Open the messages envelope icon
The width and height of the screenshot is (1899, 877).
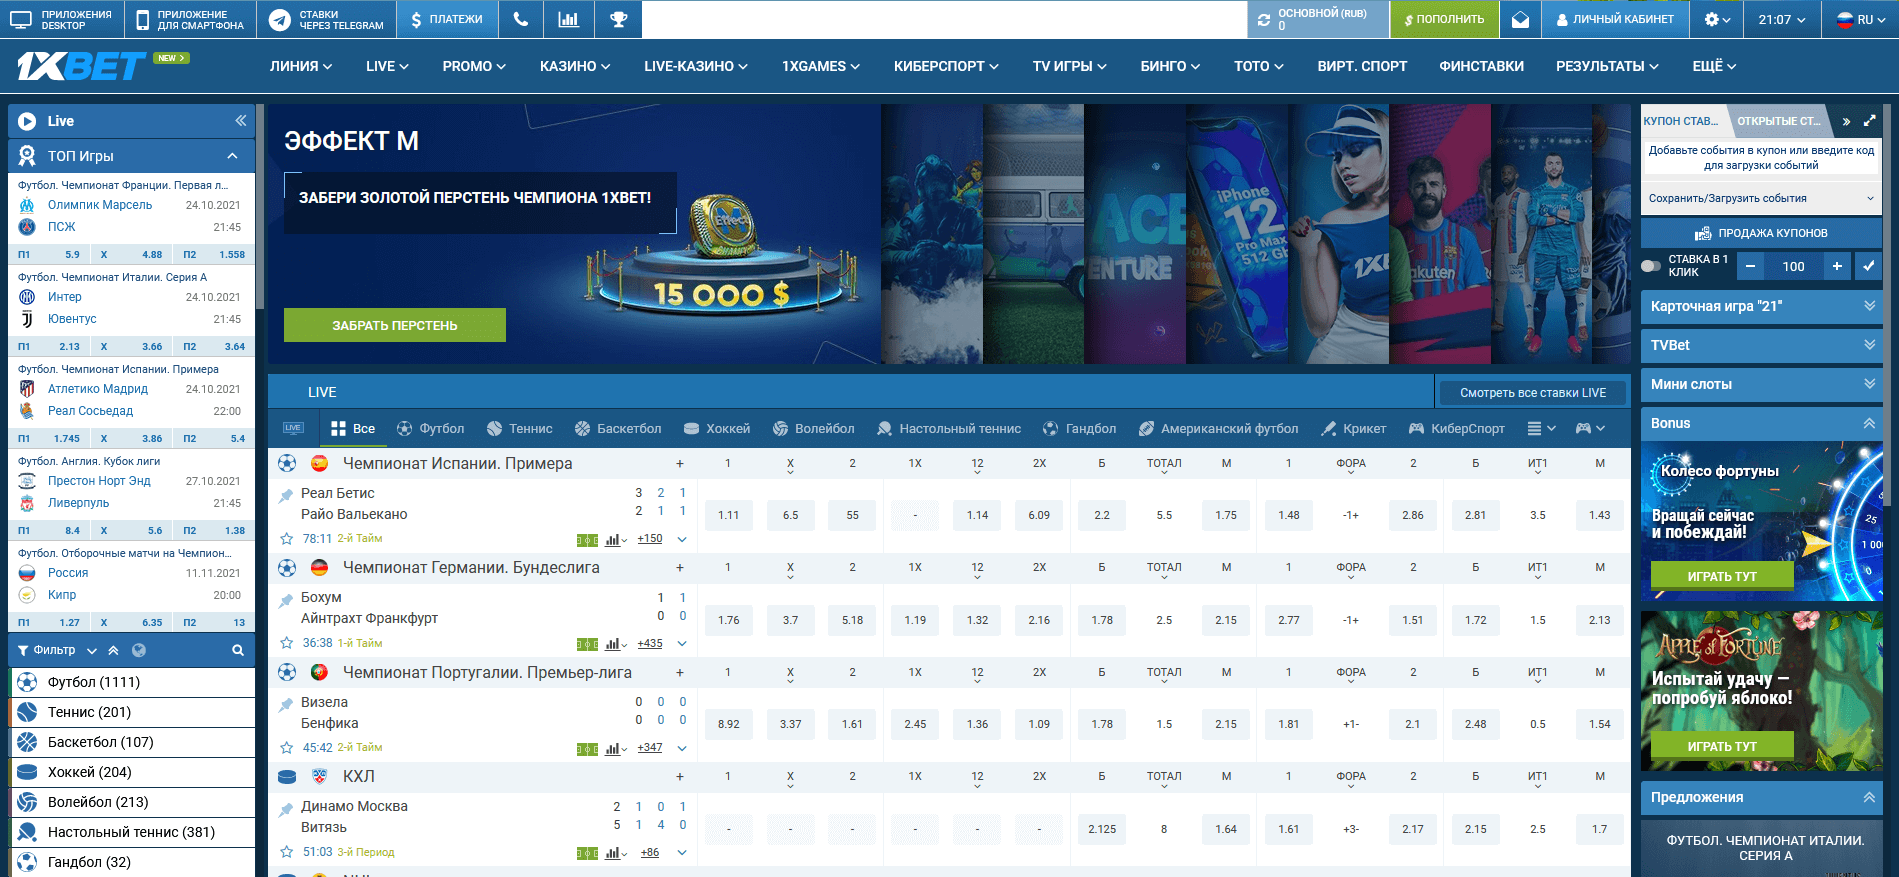click(1520, 19)
